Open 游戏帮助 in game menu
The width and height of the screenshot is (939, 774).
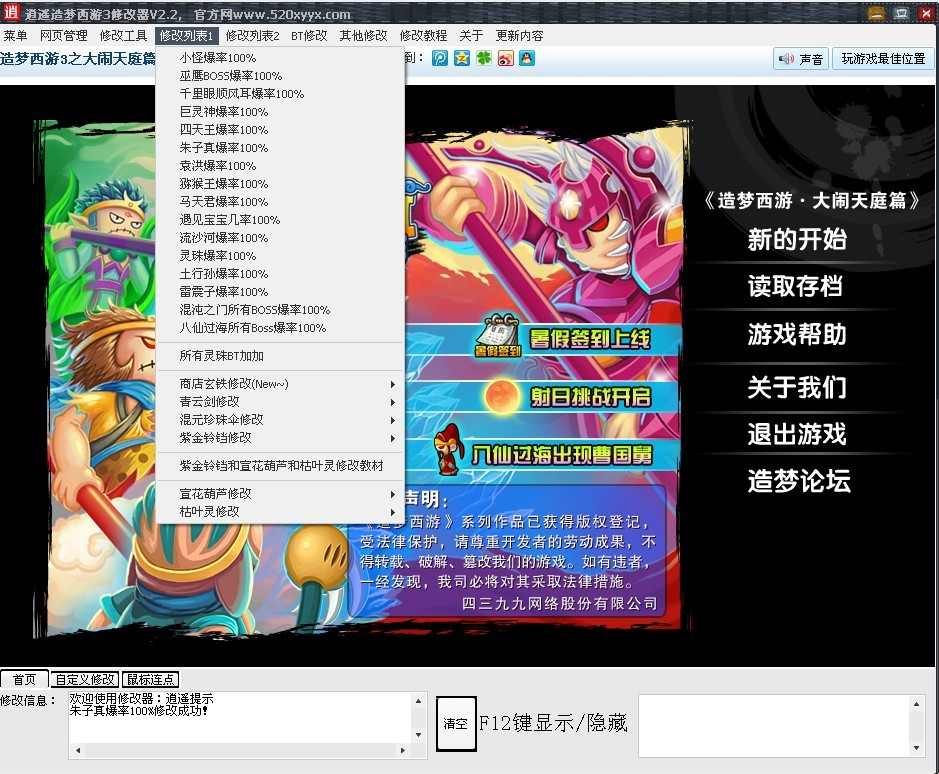coord(797,334)
